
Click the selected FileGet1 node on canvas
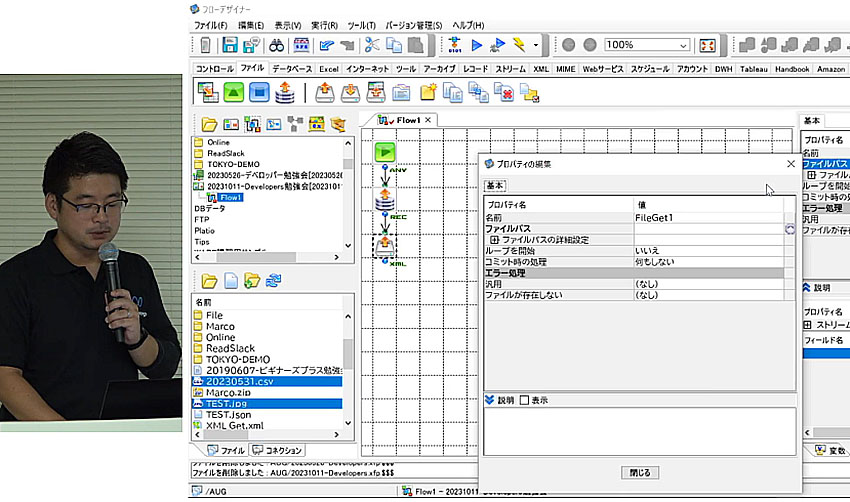(x=385, y=247)
